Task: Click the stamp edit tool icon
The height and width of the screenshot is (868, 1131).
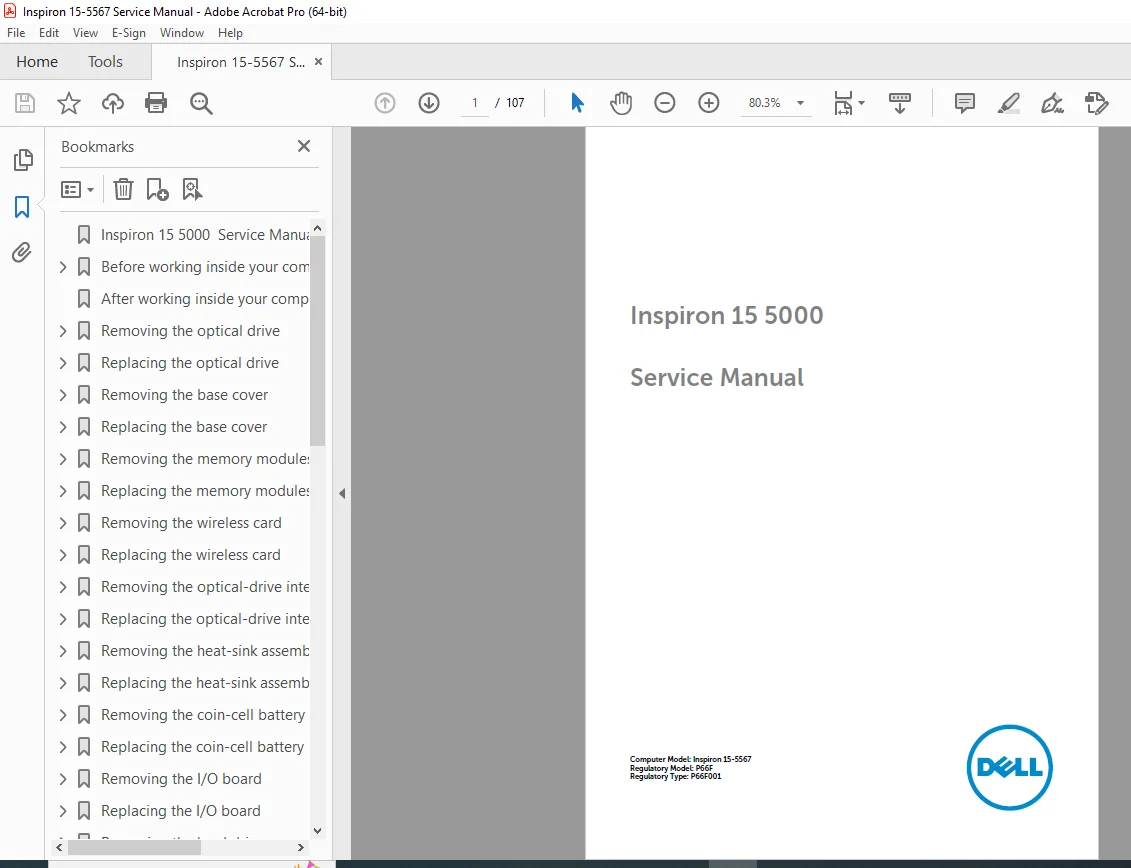Action: pyautogui.click(x=1096, y=103)
